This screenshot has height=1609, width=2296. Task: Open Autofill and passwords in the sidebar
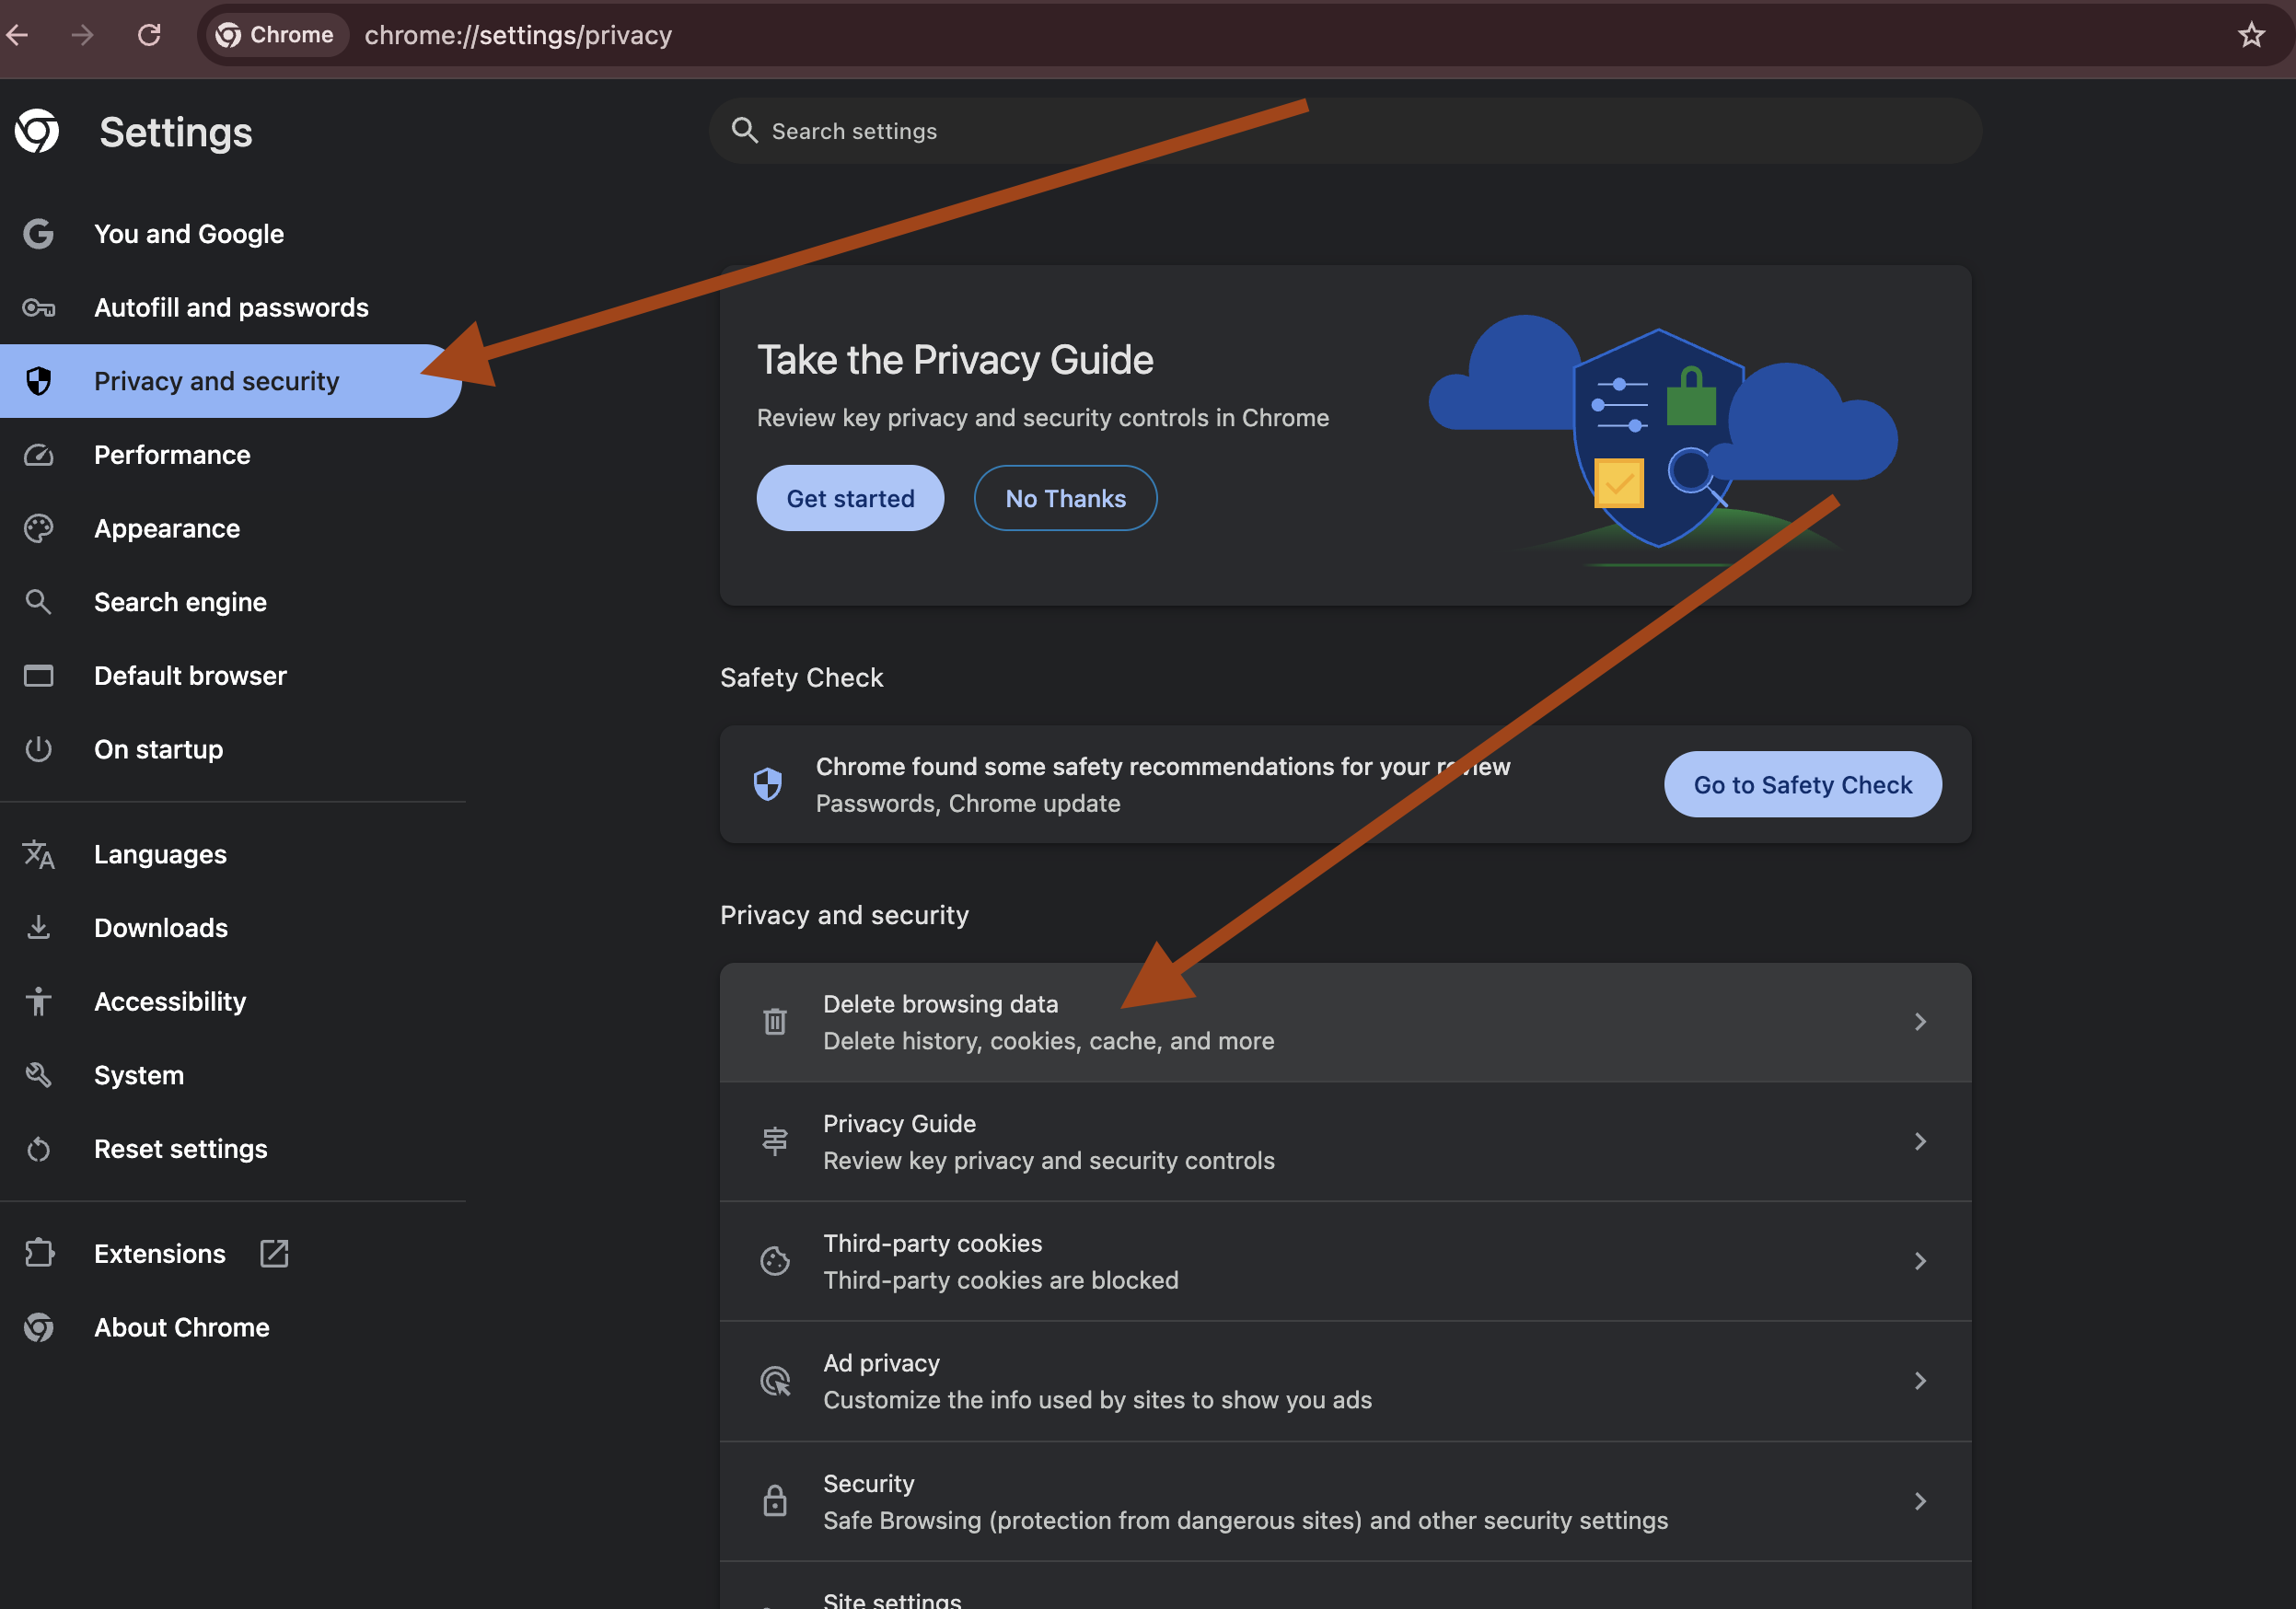click(x=231, y=307)
